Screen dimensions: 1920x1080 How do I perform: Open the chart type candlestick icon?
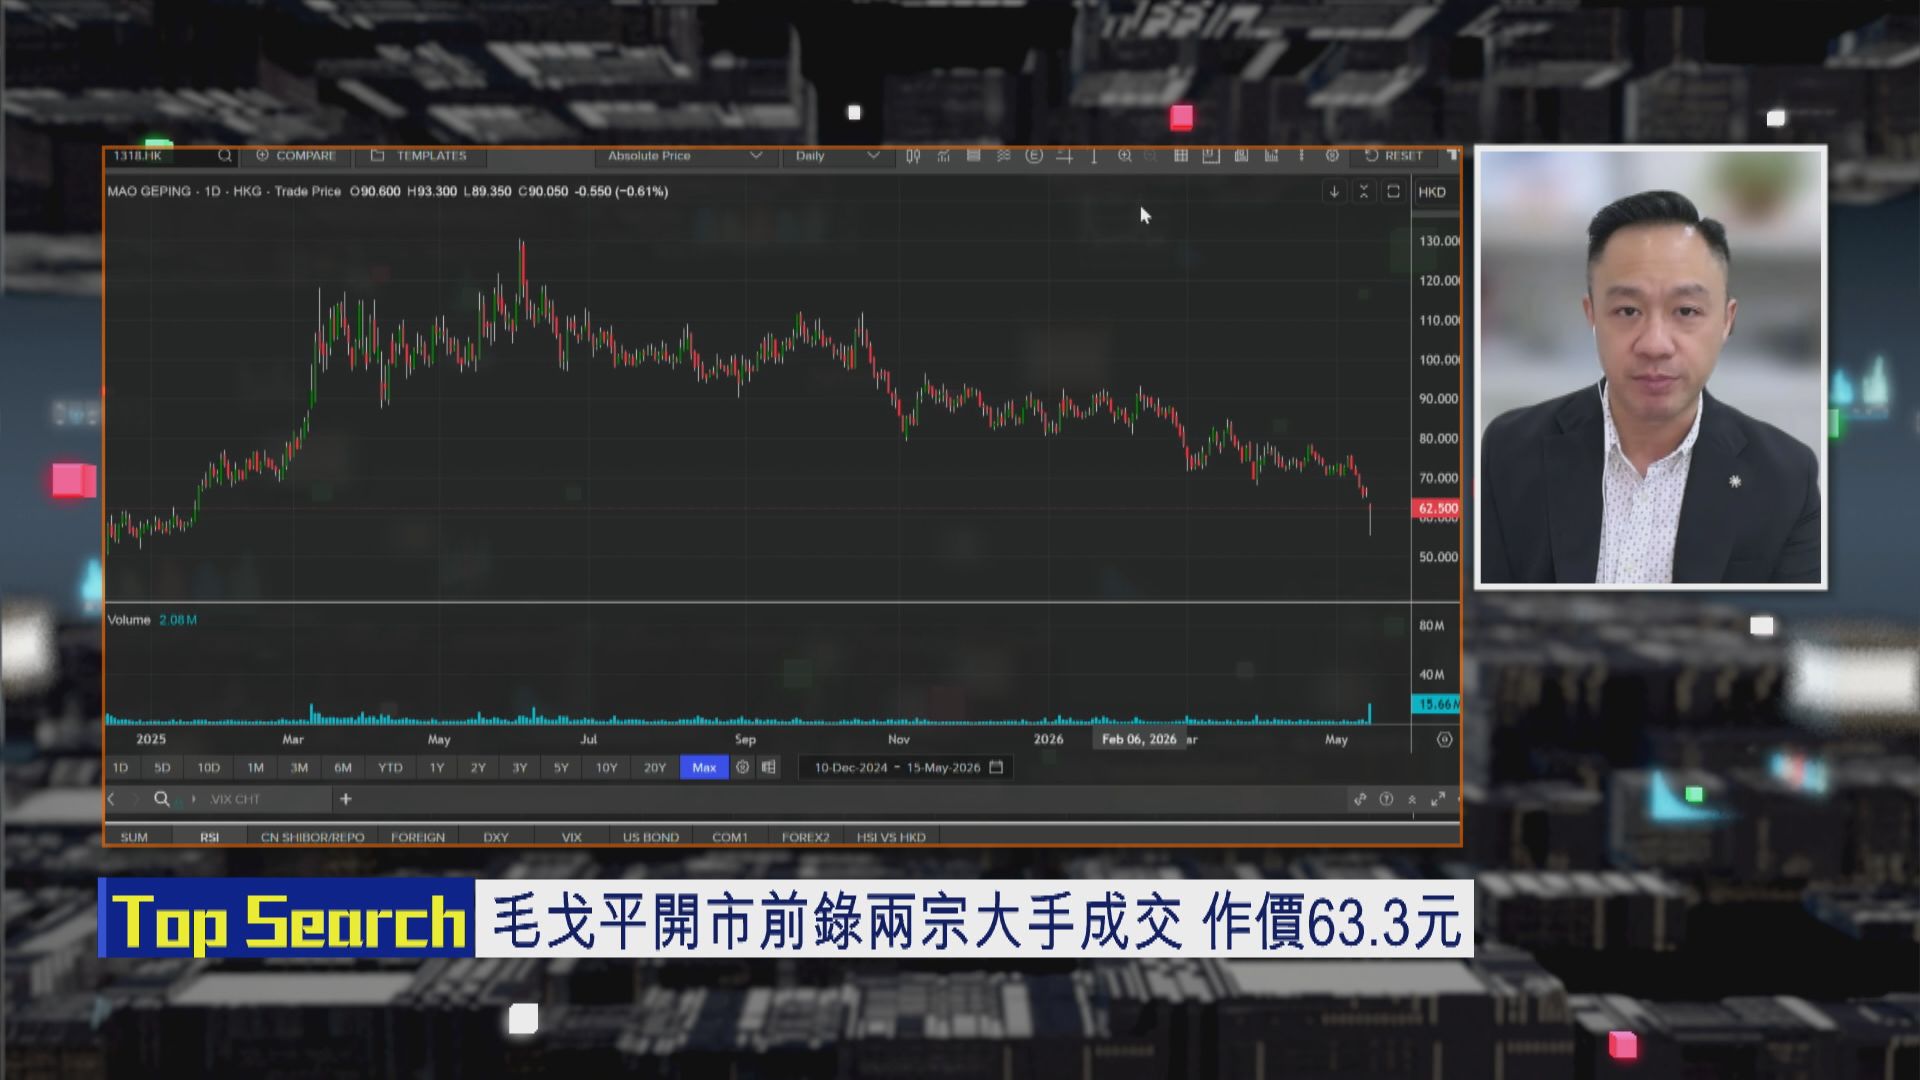pos(913,156)
